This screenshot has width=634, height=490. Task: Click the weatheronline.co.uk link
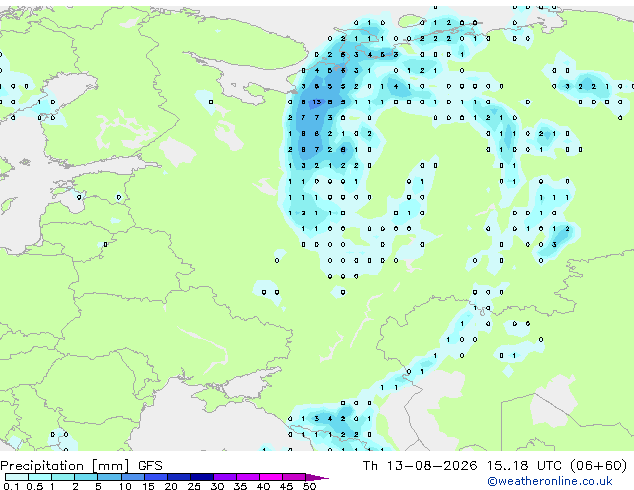[550, 482]
